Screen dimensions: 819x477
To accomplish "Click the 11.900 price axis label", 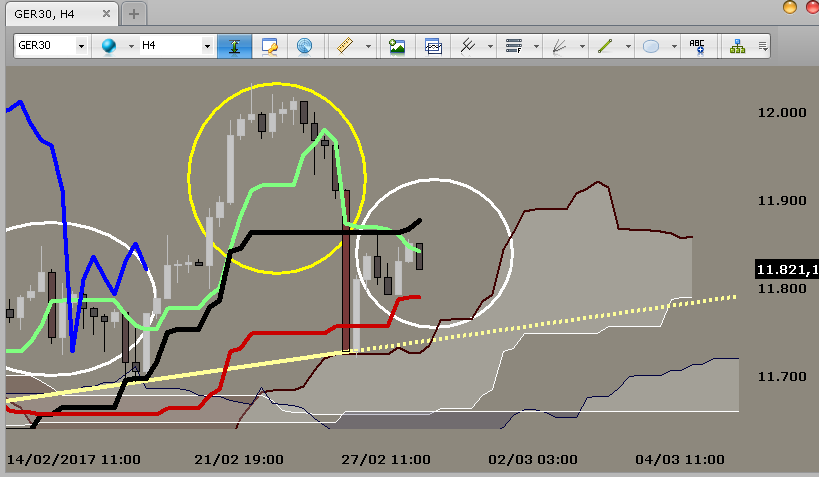I will (782, 200).
